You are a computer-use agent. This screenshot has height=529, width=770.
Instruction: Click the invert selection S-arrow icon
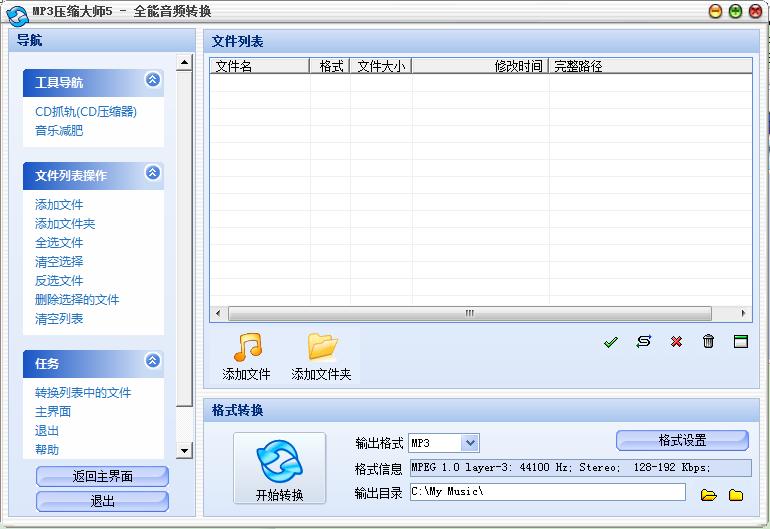coord(643,341)
